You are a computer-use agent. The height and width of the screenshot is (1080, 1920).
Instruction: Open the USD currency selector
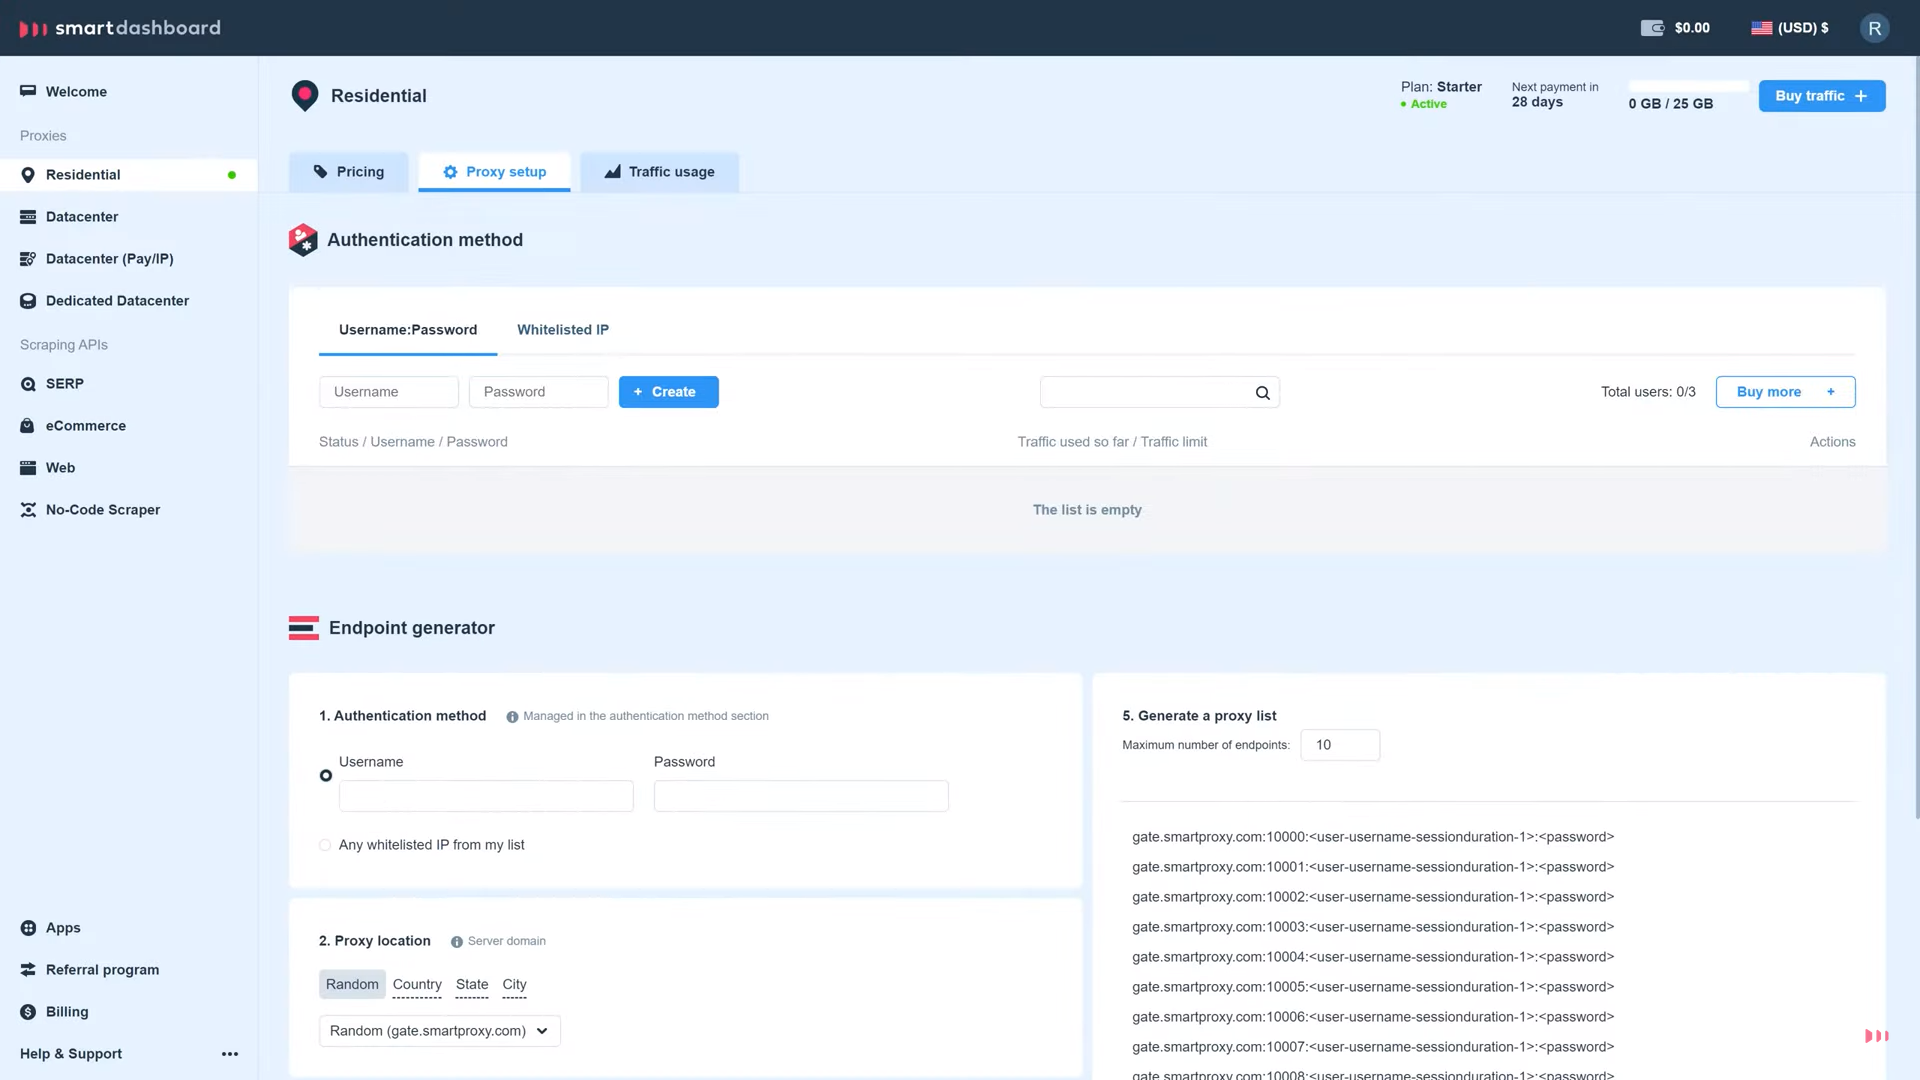click(x=1789, y=27)
